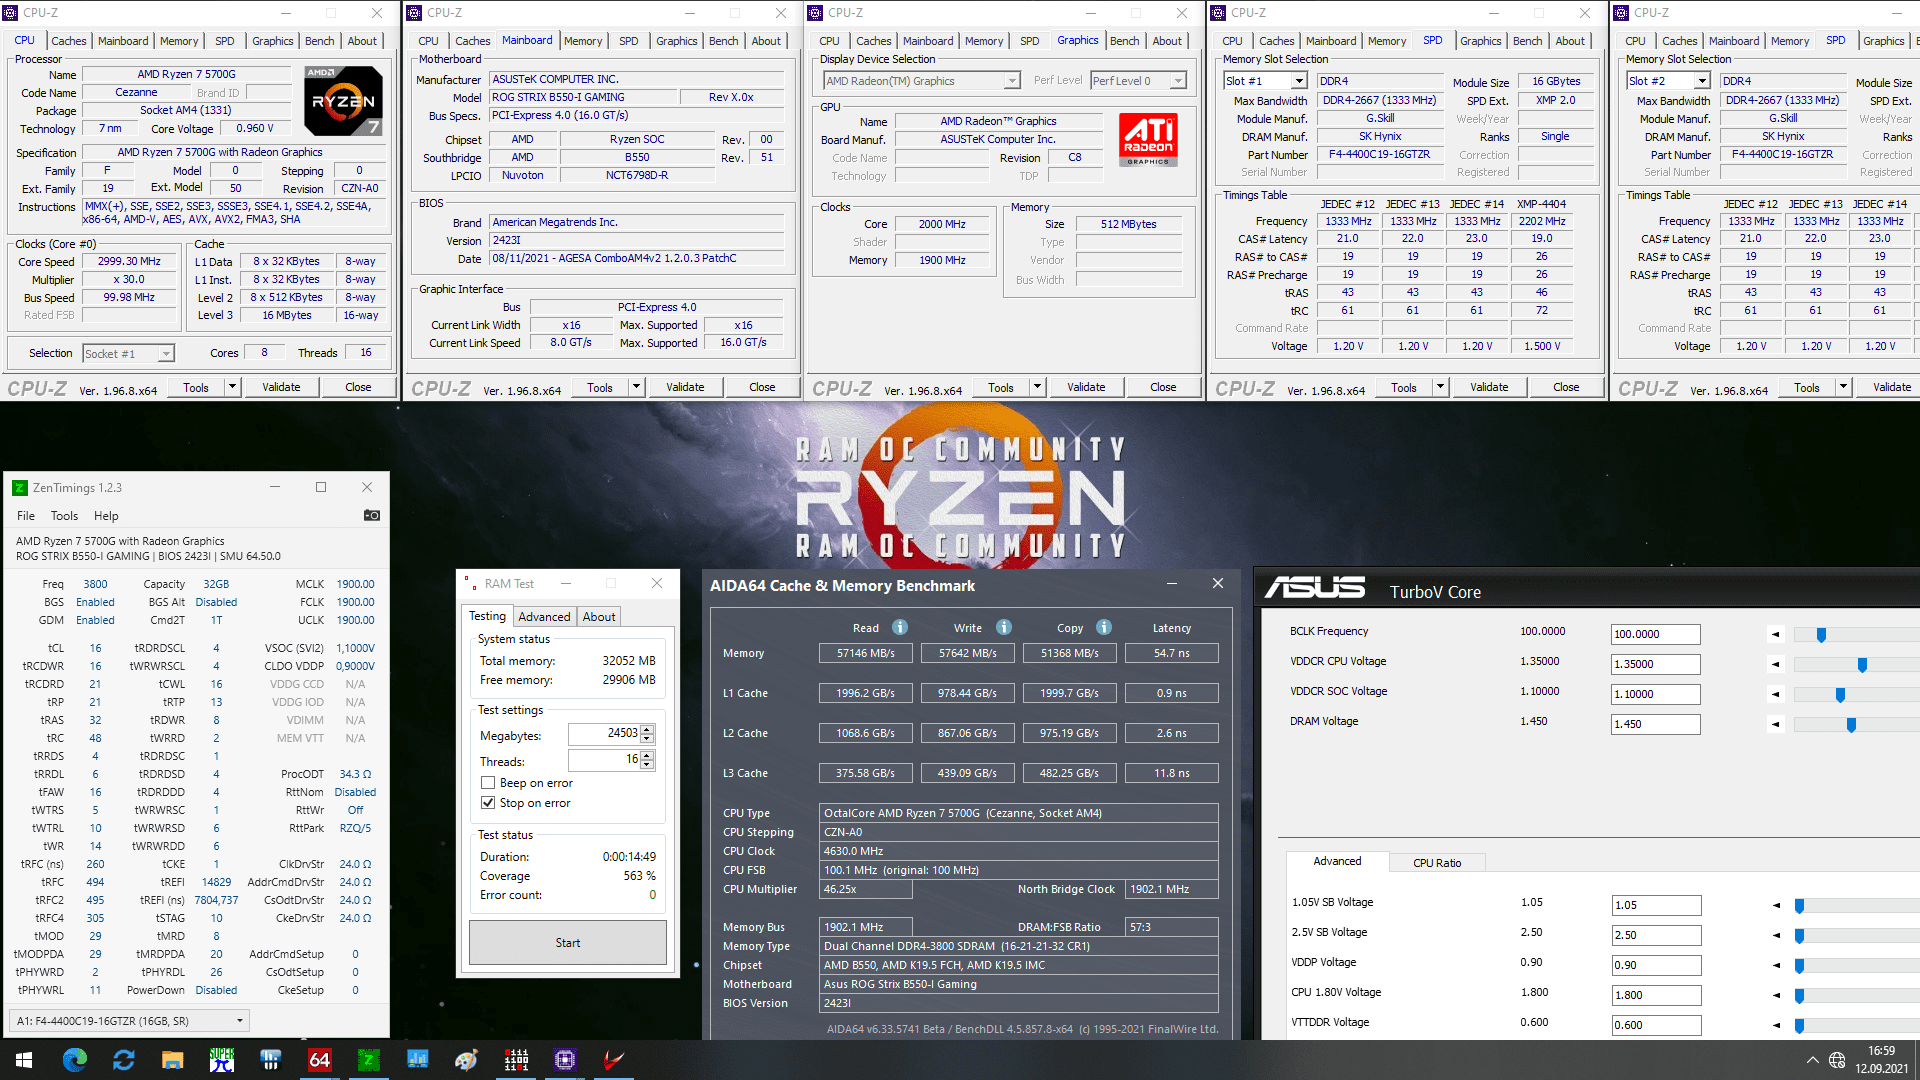Image resolution: width=1920 pixels, height=1080 pixels.
Task: Click the DRAM Voltage decrease arrow
Action: point(1776,724)
